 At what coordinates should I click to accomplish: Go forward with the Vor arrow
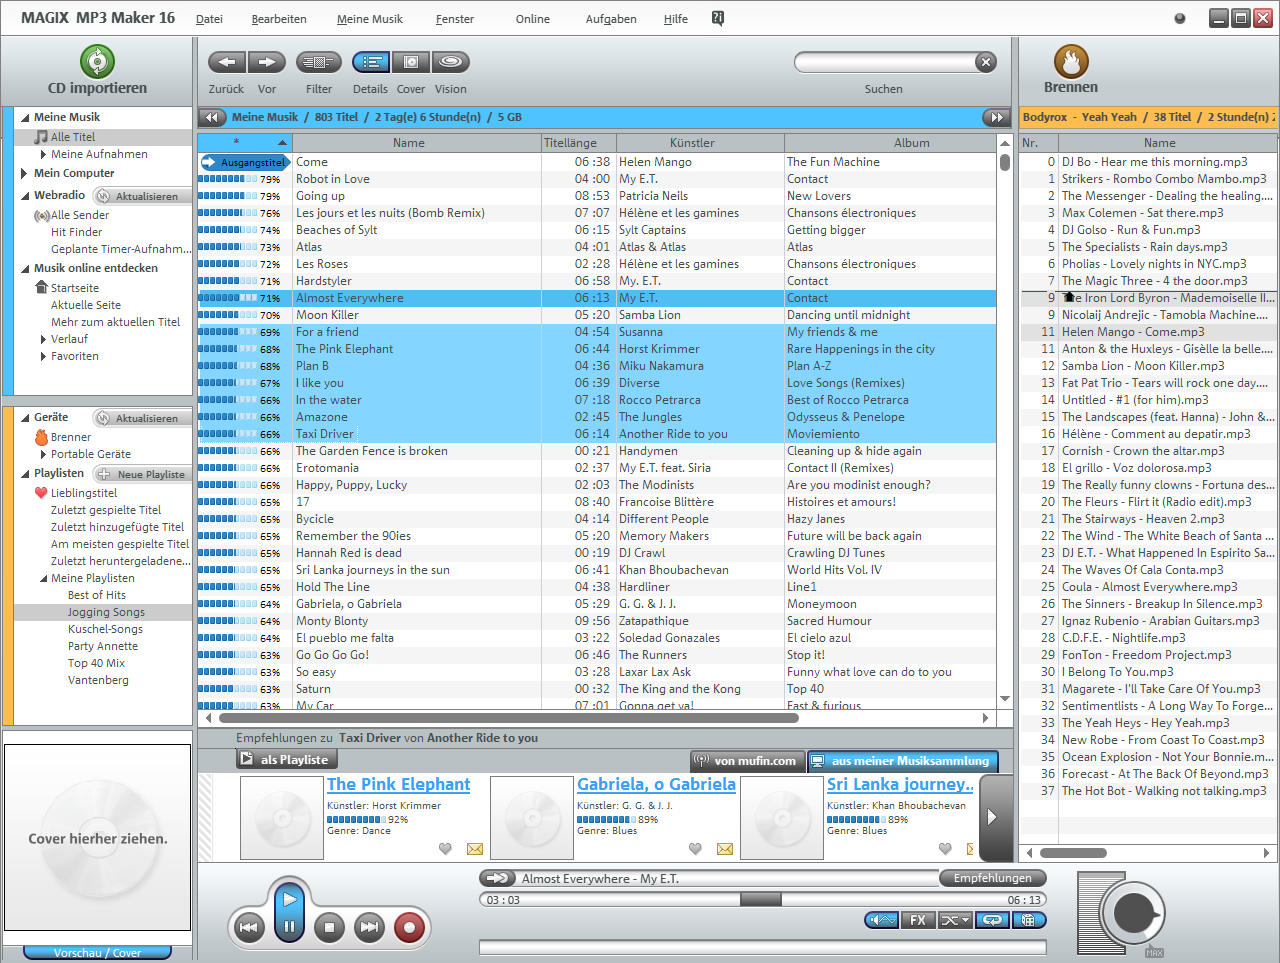(x=267, y=62)
